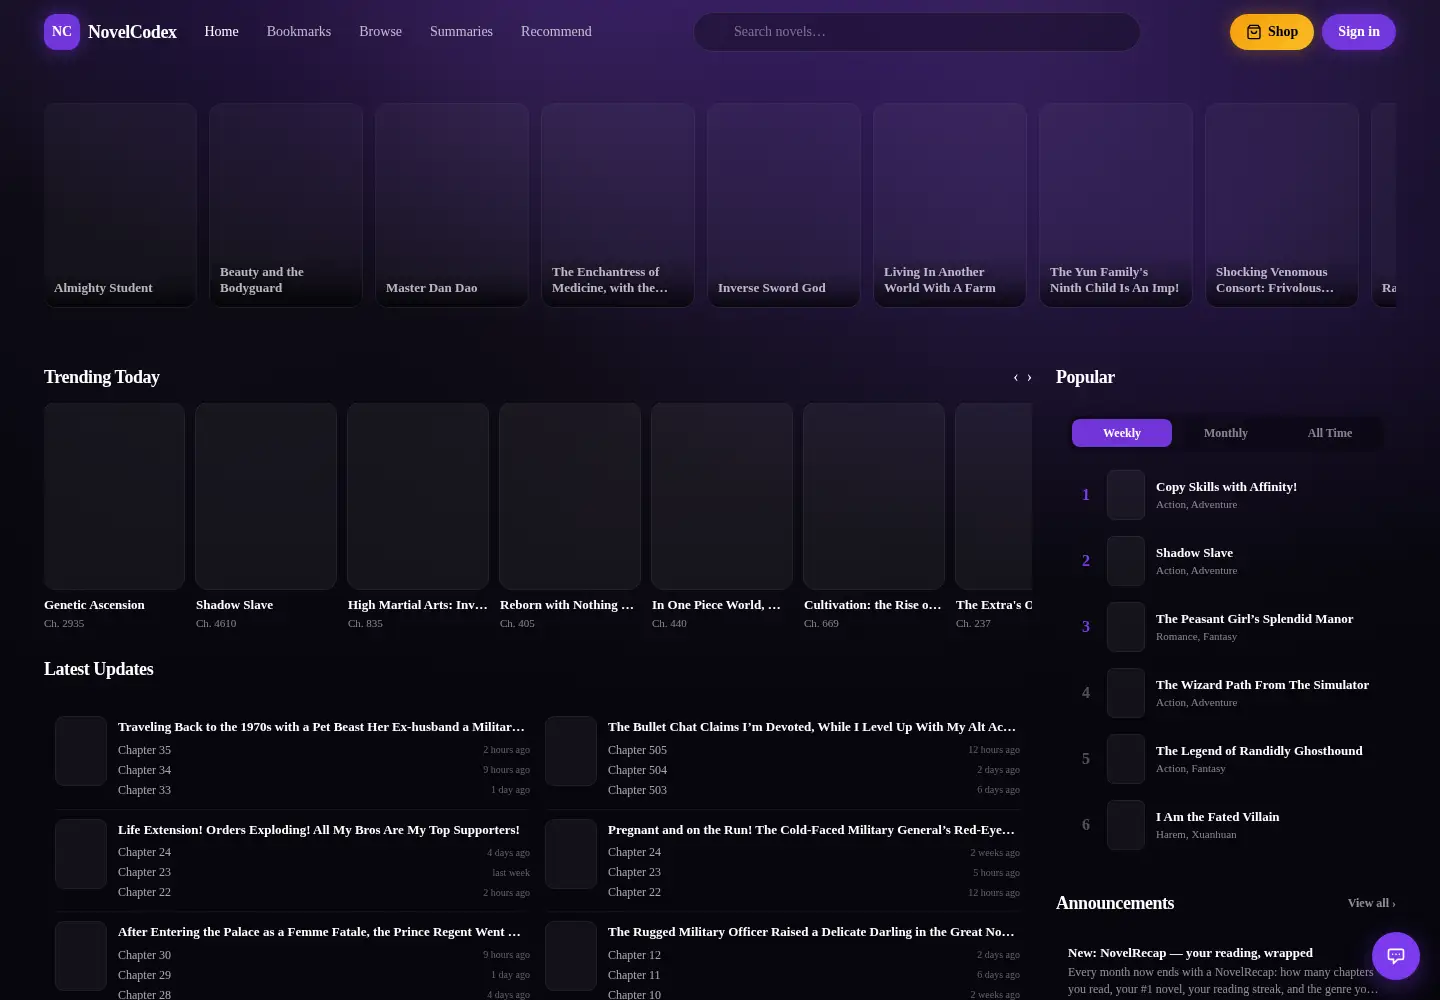Open Cultivation: the Rise trending cover

tap(874, 496)
